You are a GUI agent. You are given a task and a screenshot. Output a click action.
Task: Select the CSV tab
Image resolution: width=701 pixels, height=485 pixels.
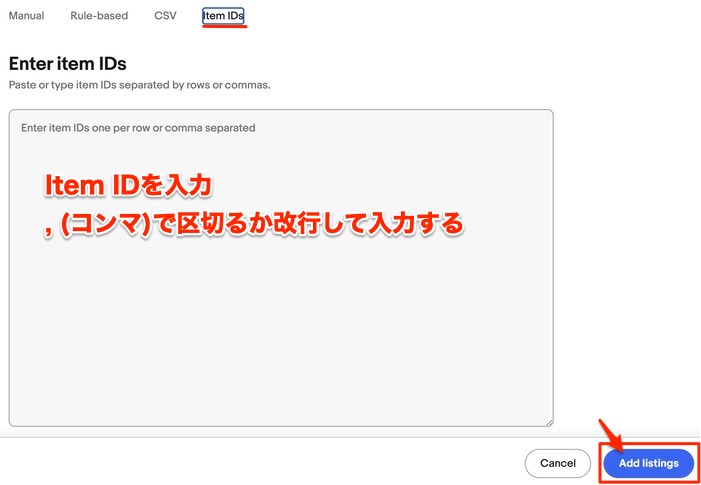165,16
